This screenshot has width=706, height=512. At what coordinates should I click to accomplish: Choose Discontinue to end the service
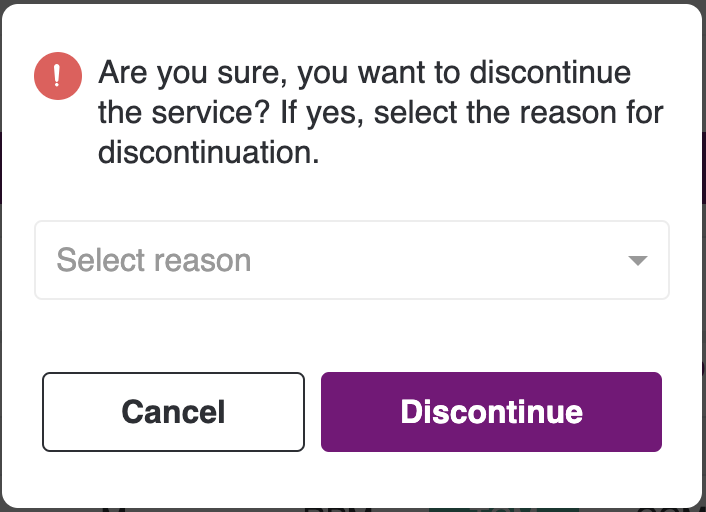(491, 412)
